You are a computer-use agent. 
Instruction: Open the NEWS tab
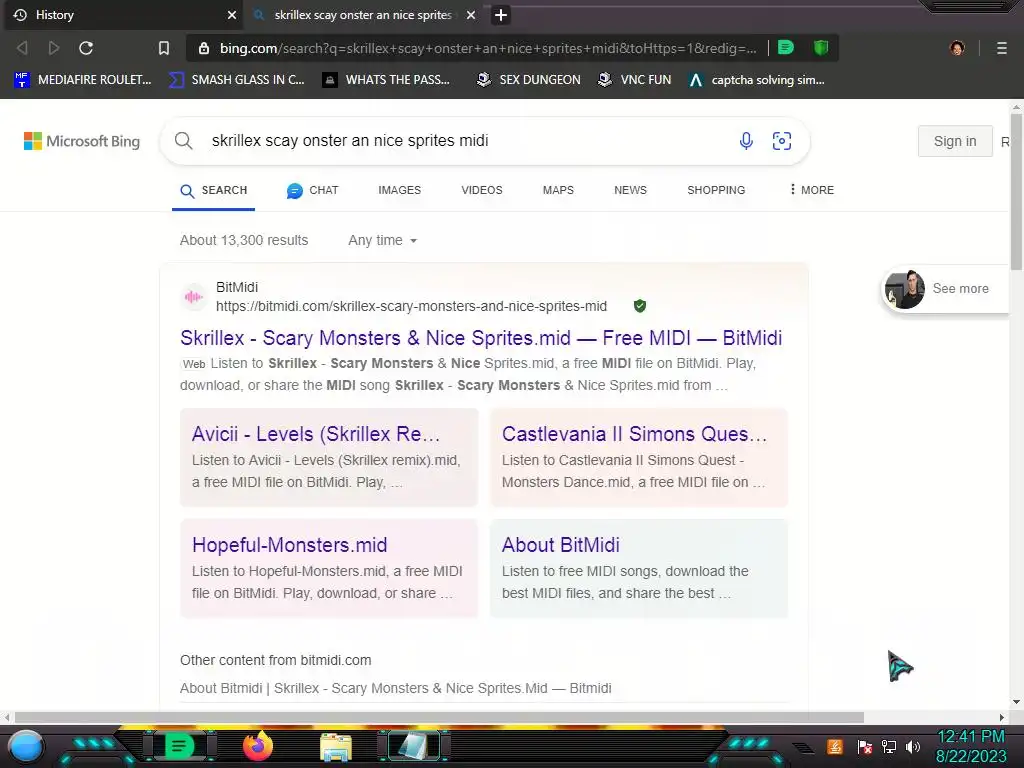coord(630,190)
